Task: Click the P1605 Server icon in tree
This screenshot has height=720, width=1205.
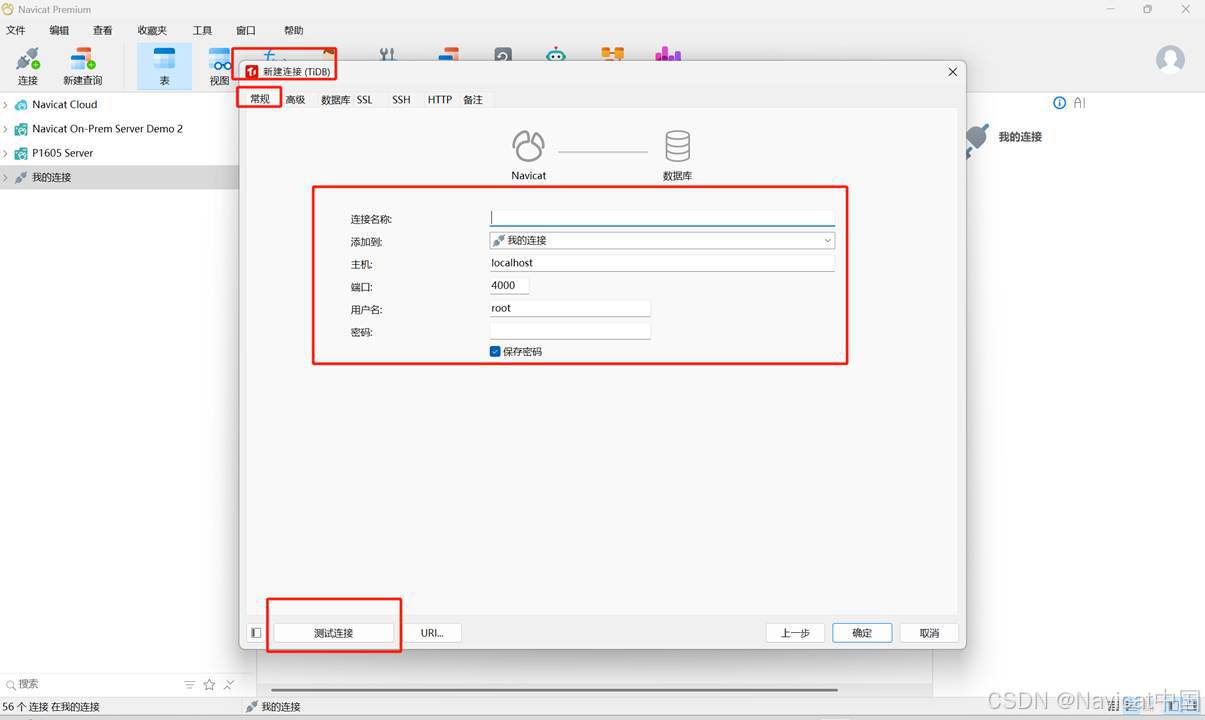Action: pyautogui.click(x=21, y=154)
